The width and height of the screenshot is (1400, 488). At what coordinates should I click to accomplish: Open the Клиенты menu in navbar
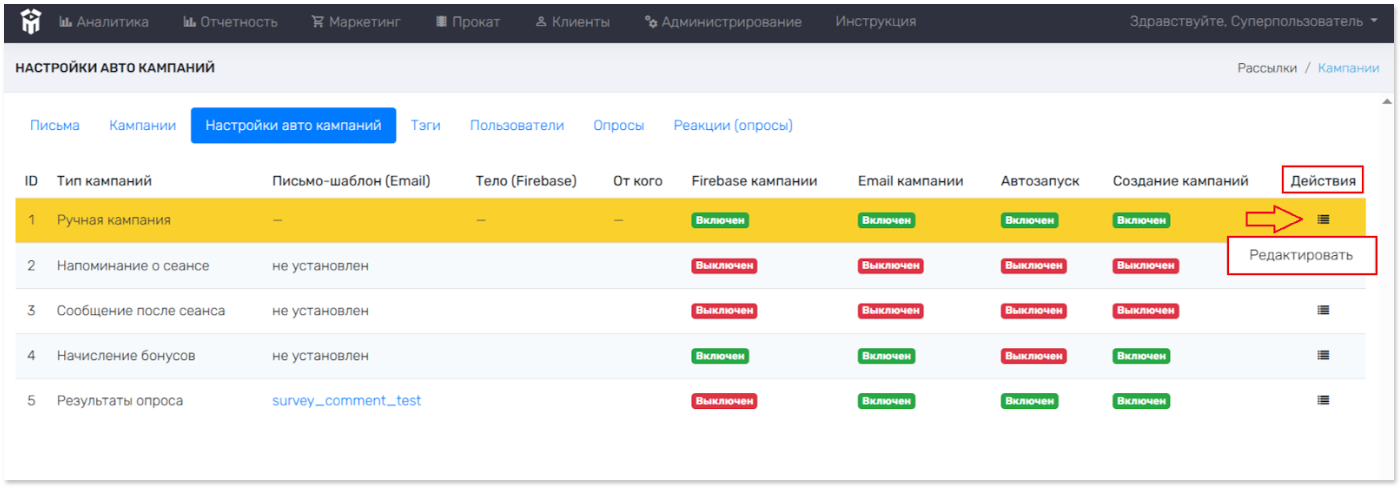coord(572,22)
